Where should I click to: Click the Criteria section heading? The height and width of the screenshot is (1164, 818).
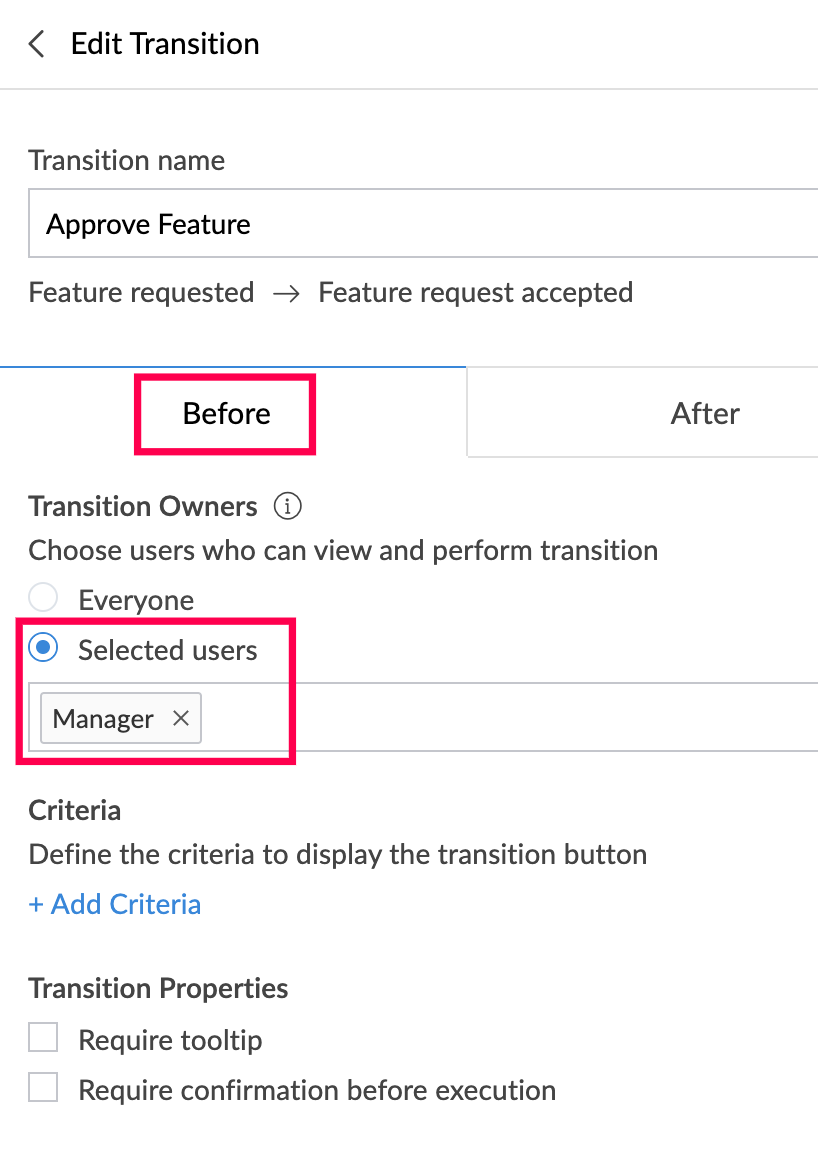click(75, 810)
